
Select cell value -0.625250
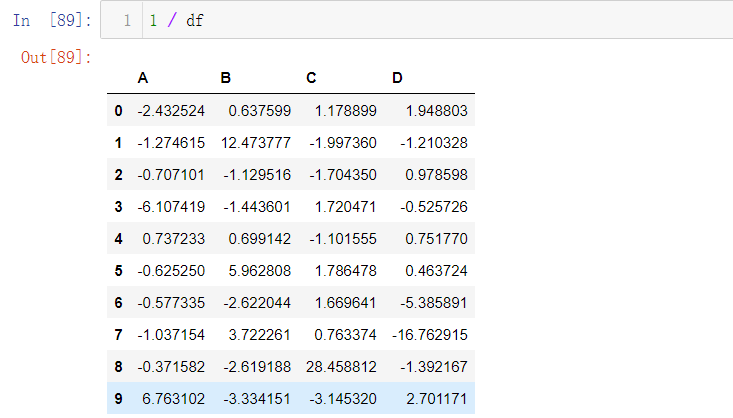pos(171,271)
